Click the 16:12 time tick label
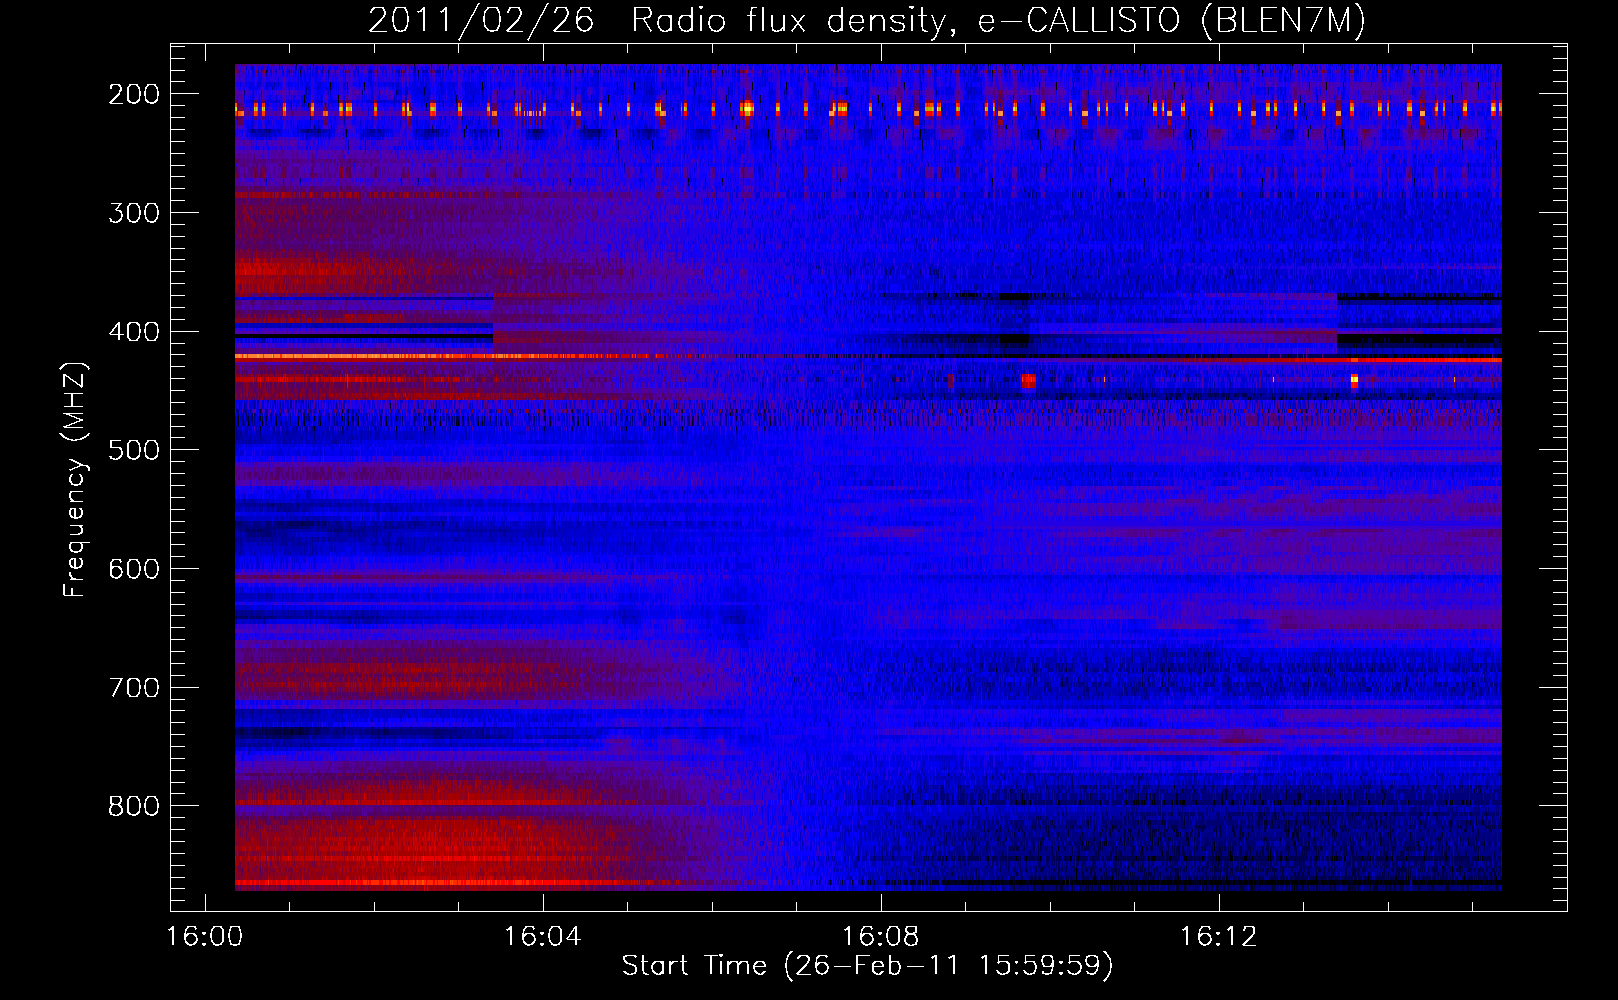 [1219, 937]
